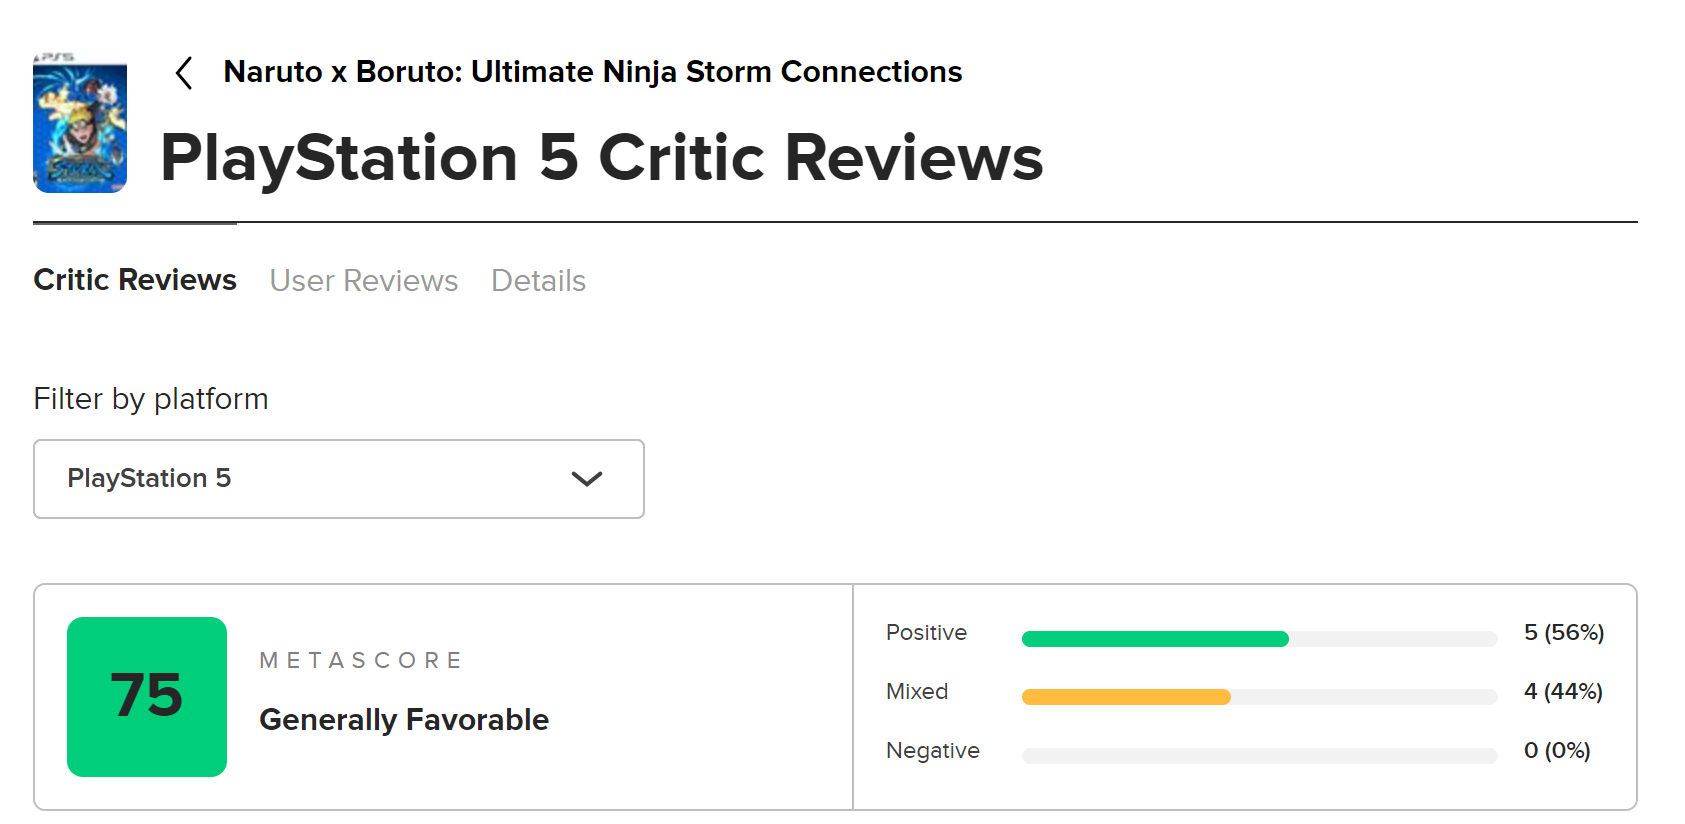Click the green 75 Metascore badge

(x=147, y=696)
